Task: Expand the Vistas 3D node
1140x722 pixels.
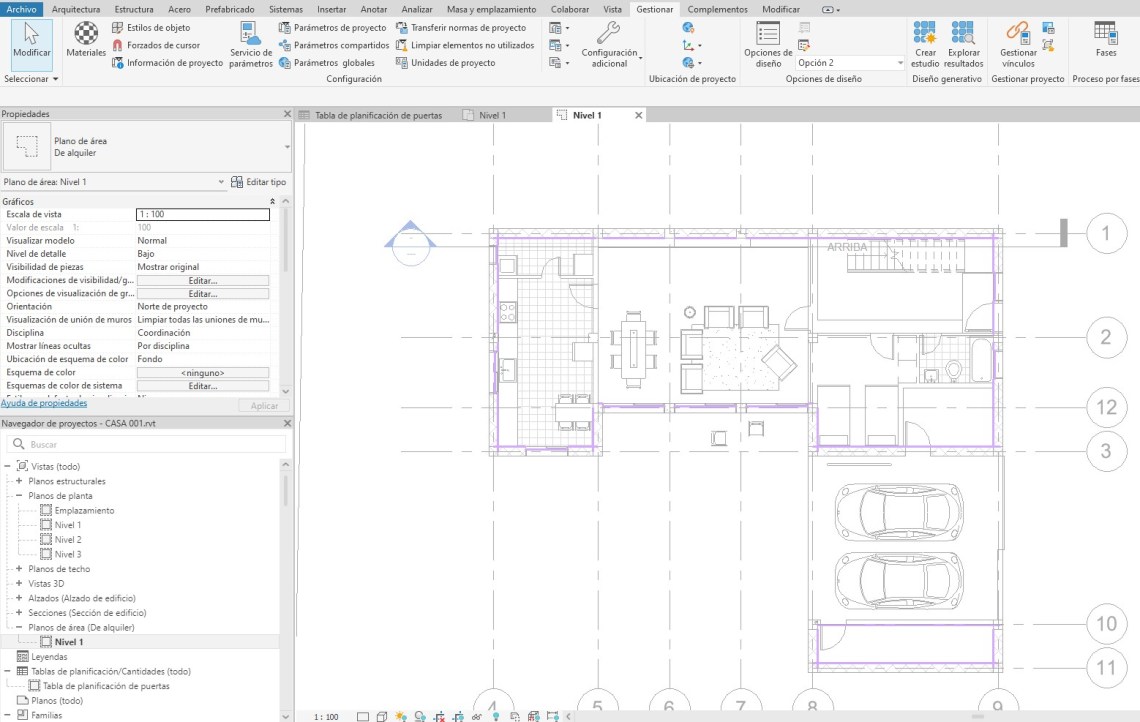Action: (x=19, y=583)
